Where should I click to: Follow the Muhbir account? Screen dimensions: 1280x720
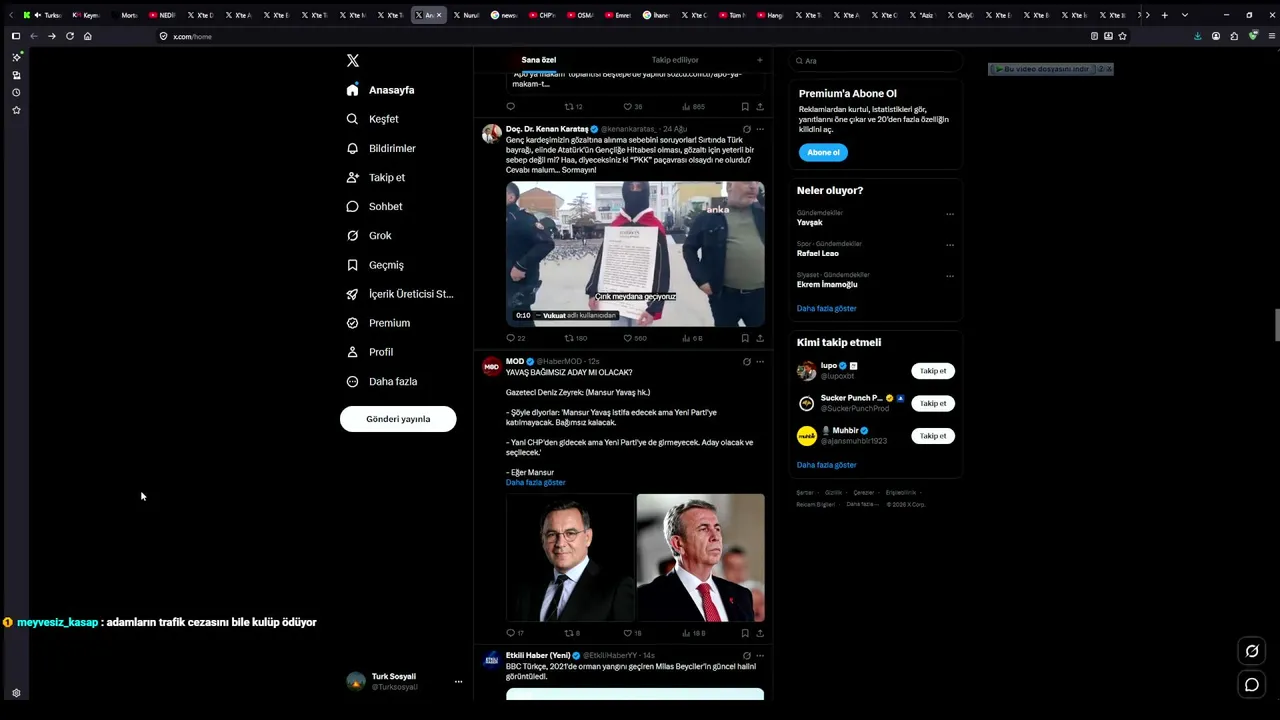point(933,436)
